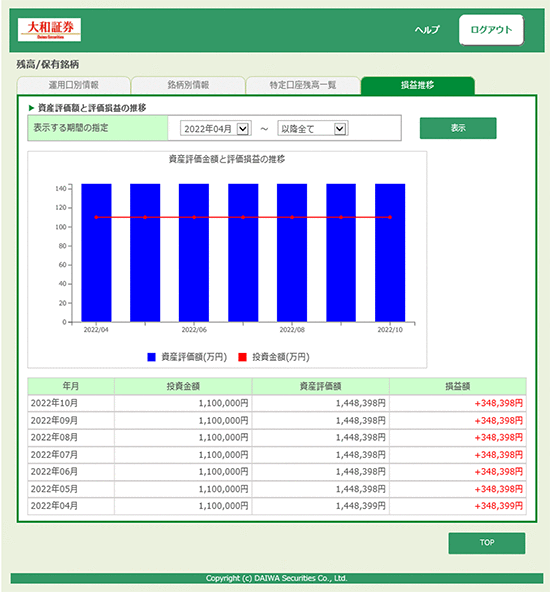Image resolution: width=550 pixels, height=592 pixels.
Task: Click the 年月 column header
Action: click(x=71, y=386)
